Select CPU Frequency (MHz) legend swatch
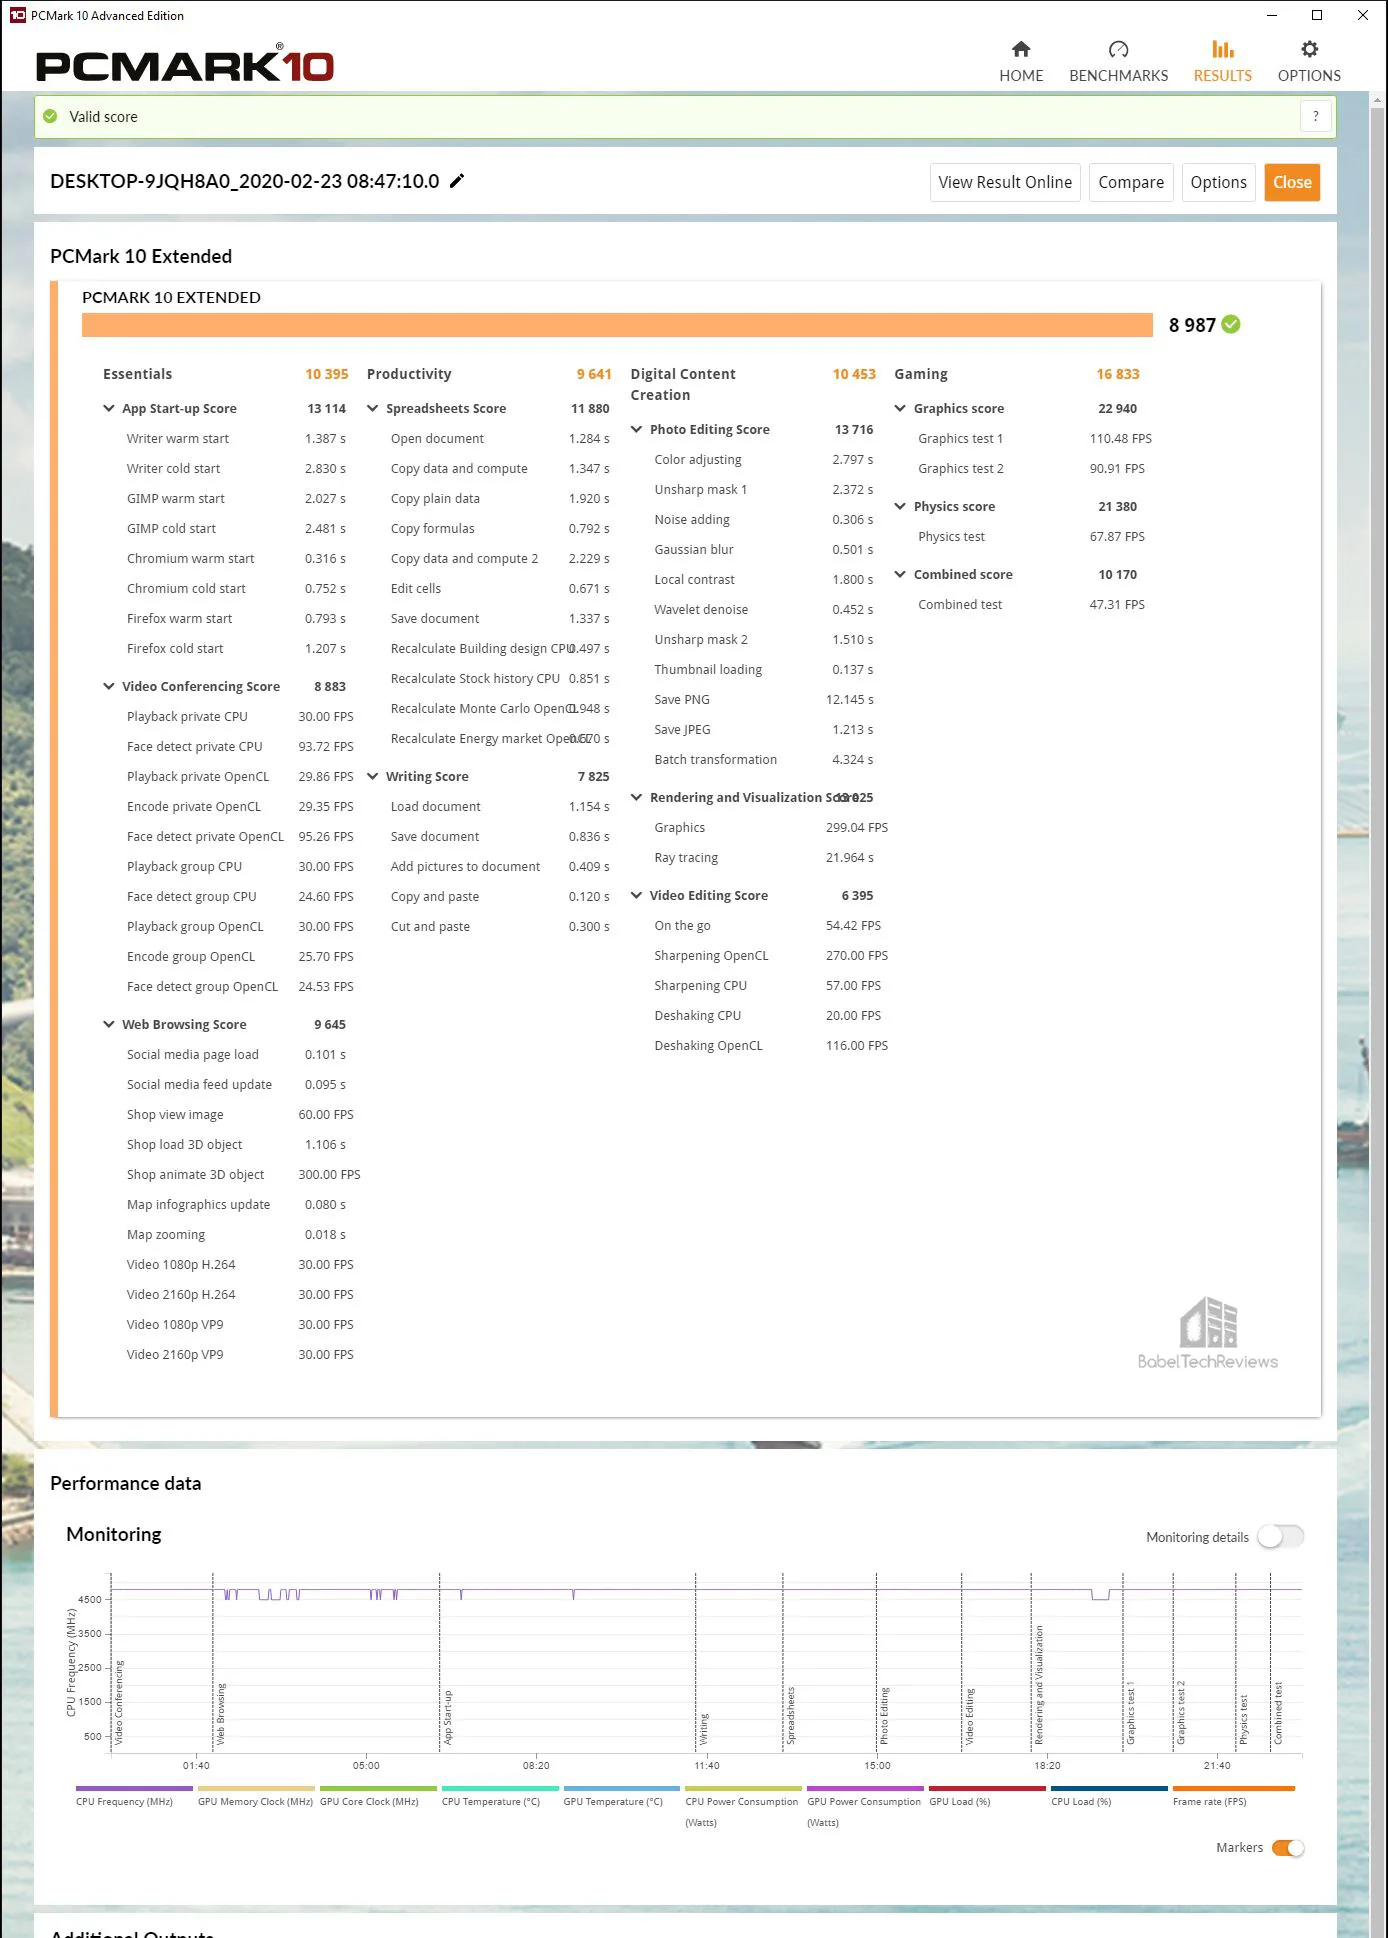Viewport: 1388px width, 1938px height. pos(134,1788)
